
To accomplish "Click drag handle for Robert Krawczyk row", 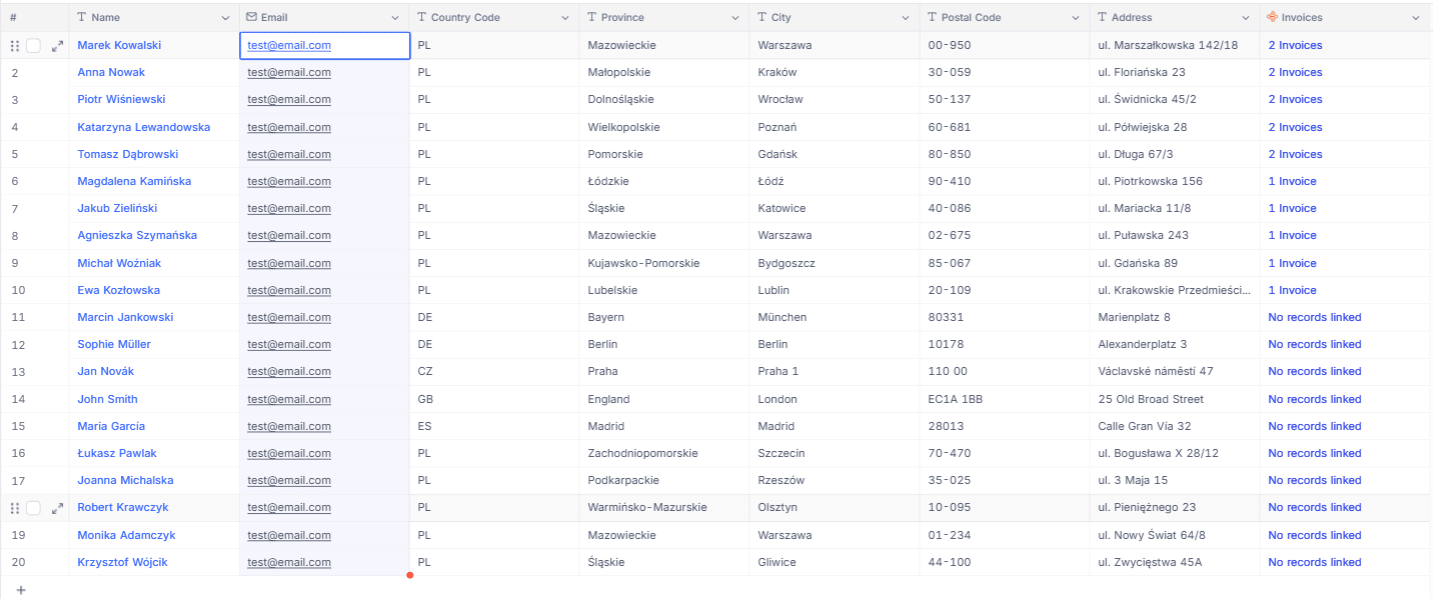I will click(14, 508).
